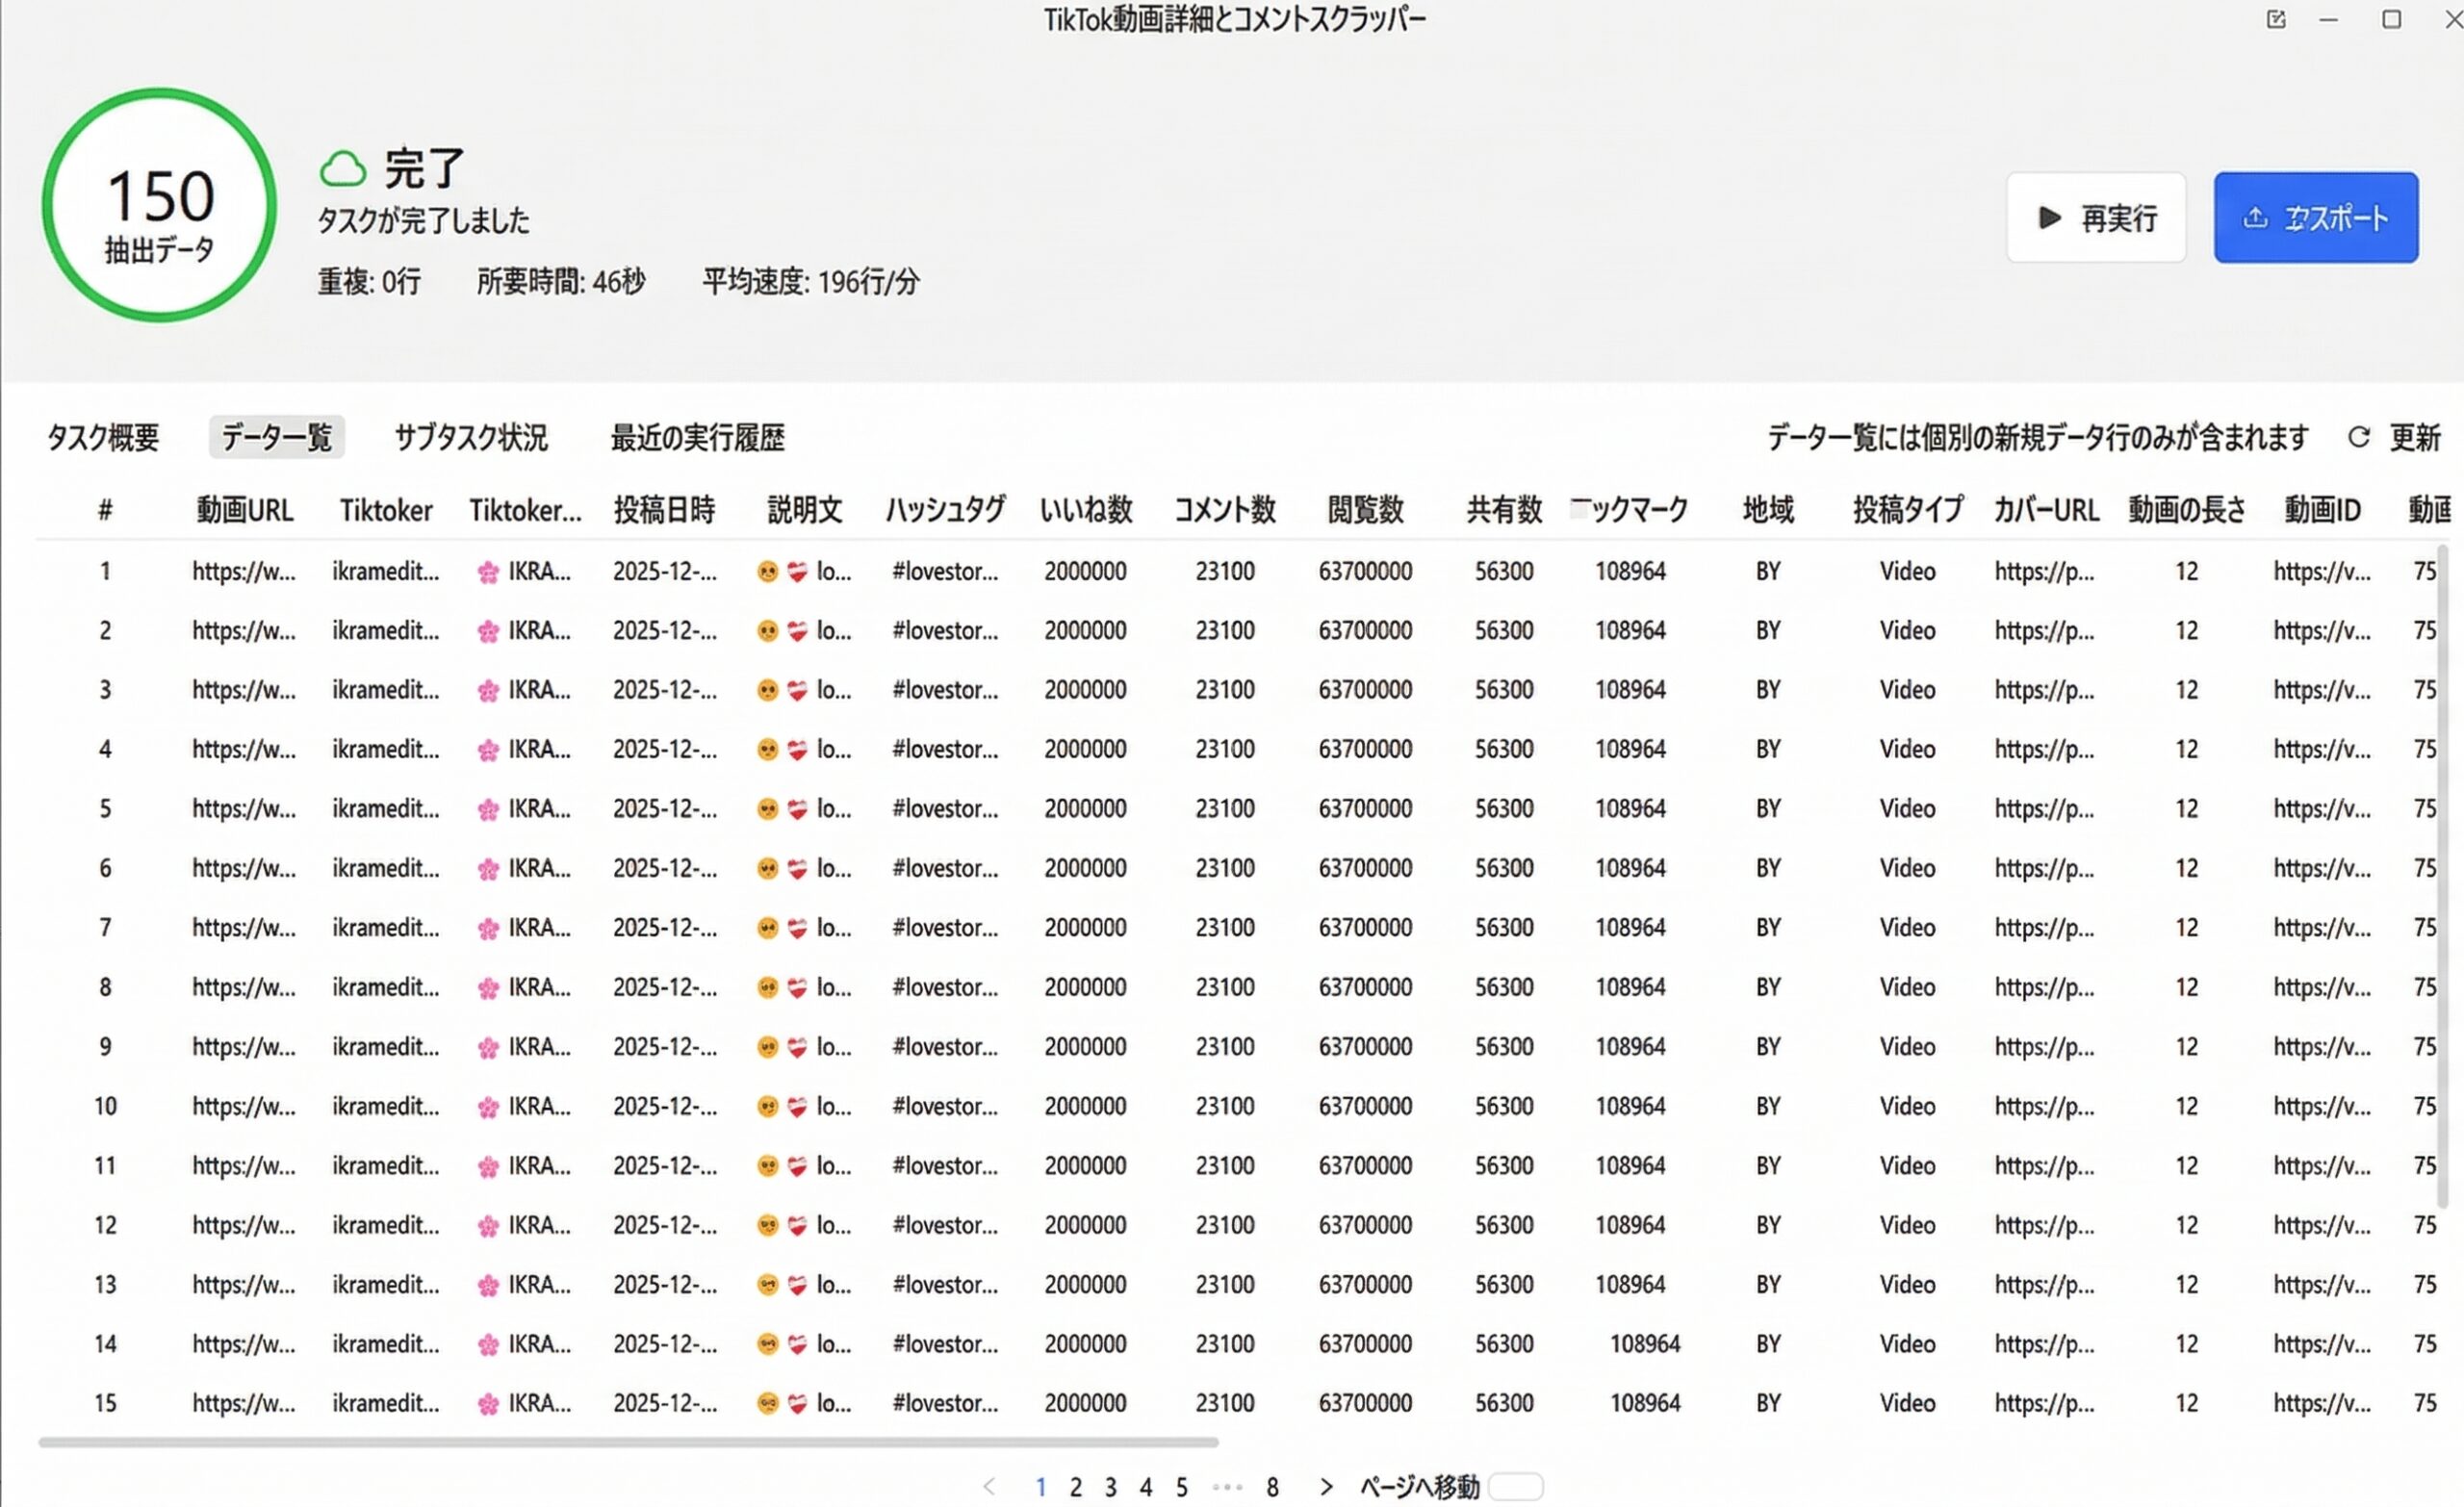Click the export upload icon on エクスポート
The image size is (2464, 1507).
coord(2254,219)
